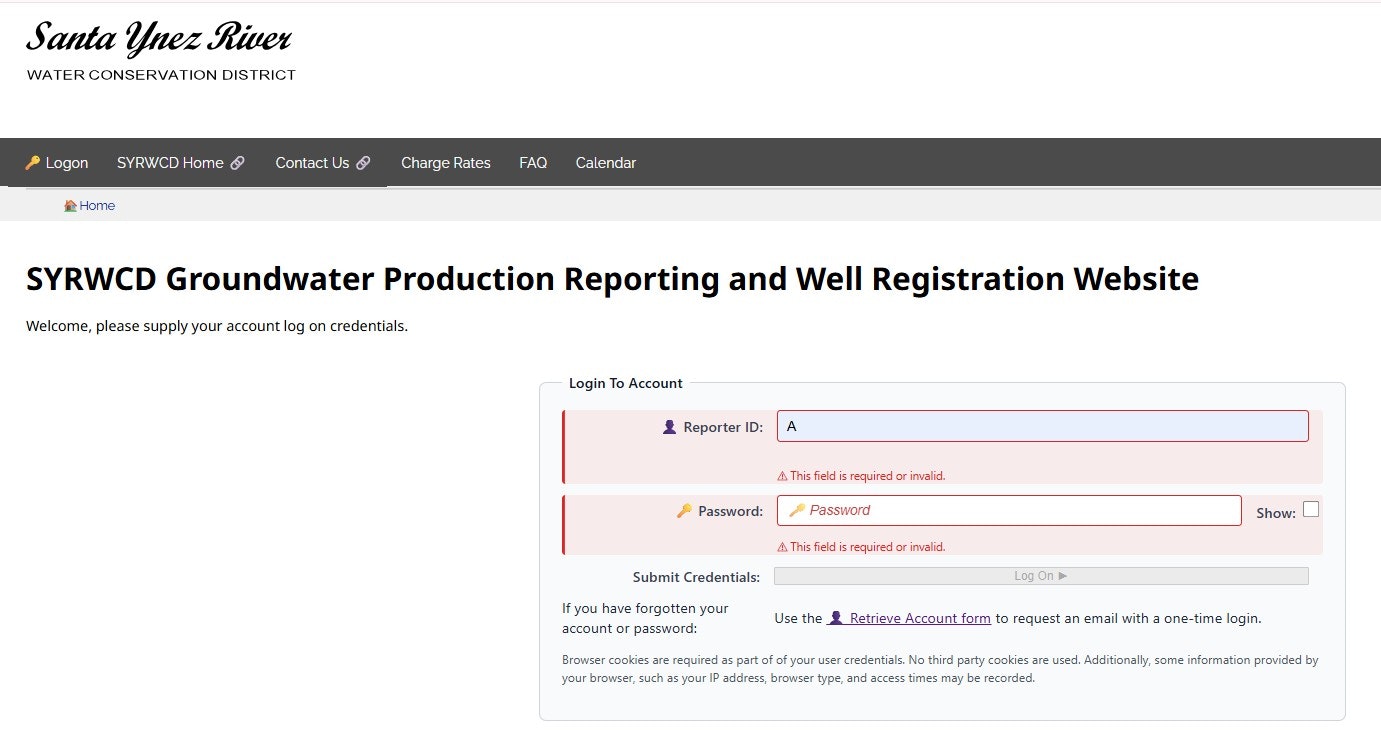Go to SYRWCD Home link in navbar
Image resolution: width=1381 pixels, height=748 pixels.
tap(181, 163)
